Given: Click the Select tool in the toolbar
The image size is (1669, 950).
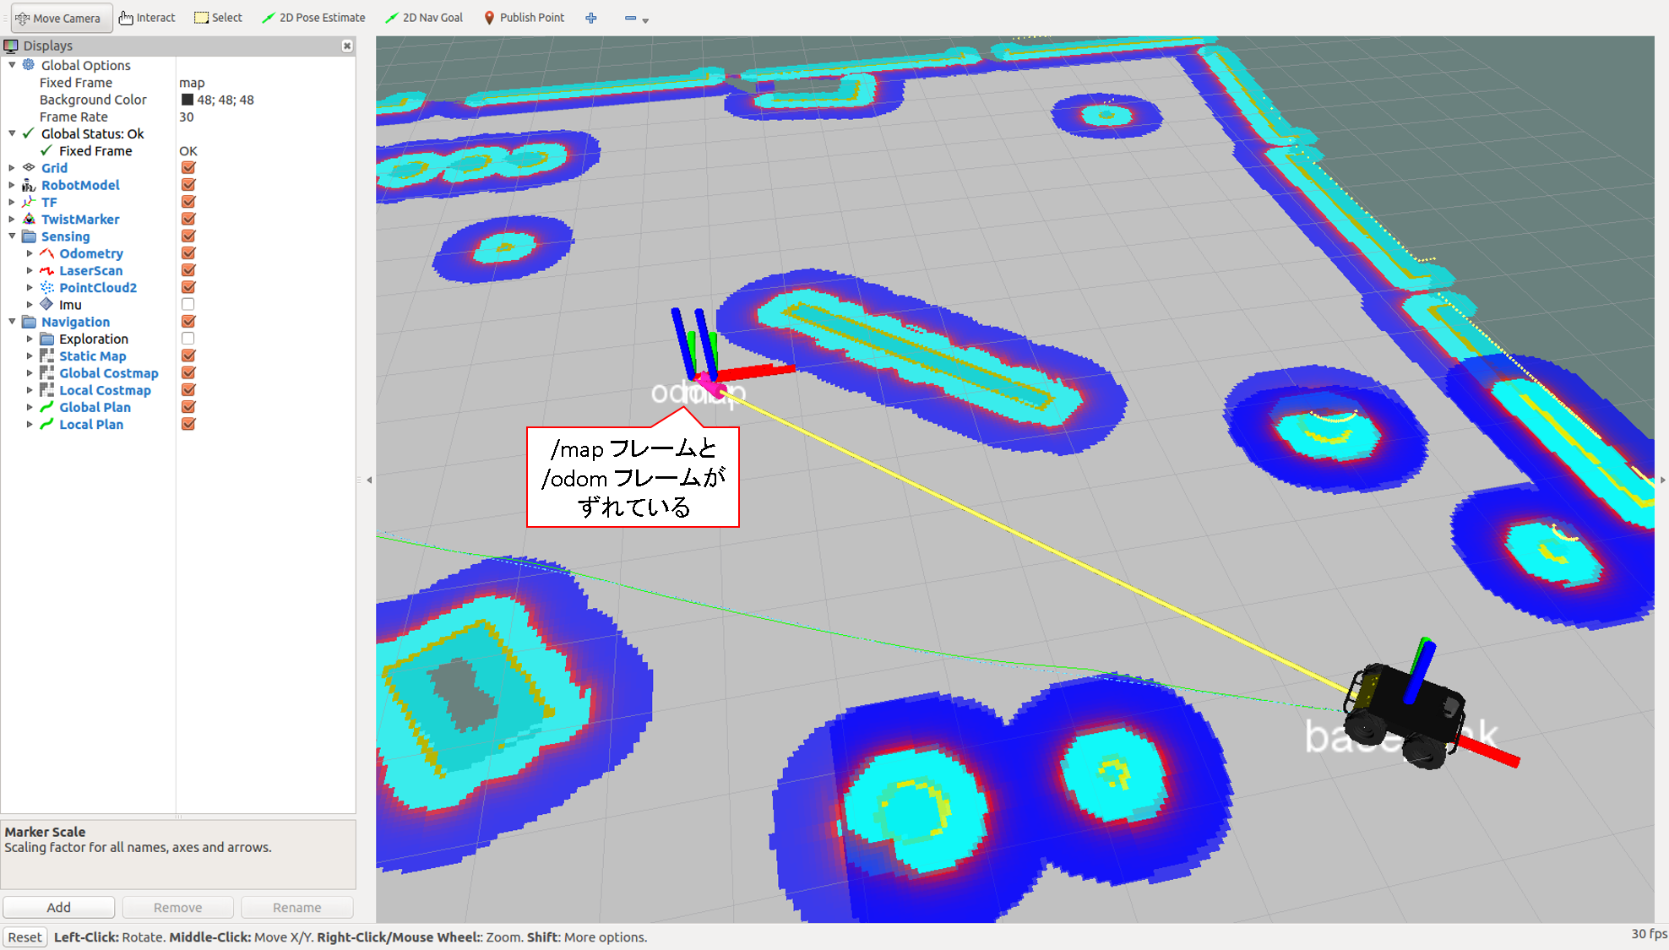Looking at the screenshot, I should 217,17.
